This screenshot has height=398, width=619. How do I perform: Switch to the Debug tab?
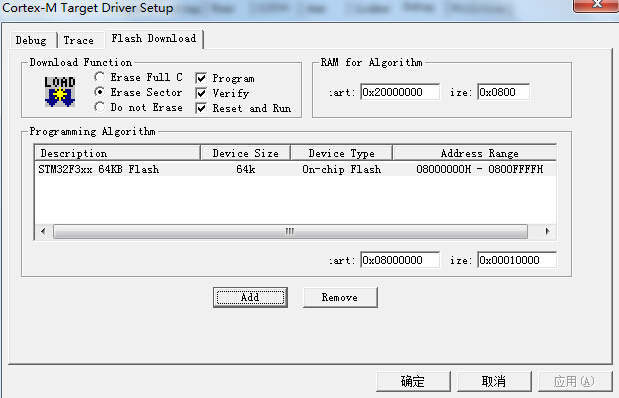pos(31,40)
